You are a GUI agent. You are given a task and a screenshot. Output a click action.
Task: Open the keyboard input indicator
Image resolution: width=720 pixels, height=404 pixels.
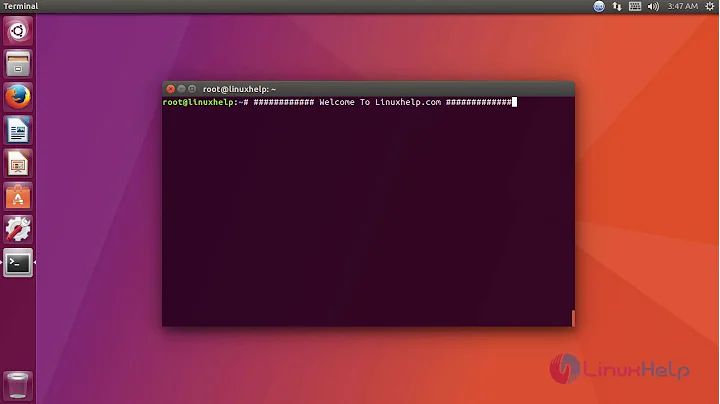(x=635, y=6)
